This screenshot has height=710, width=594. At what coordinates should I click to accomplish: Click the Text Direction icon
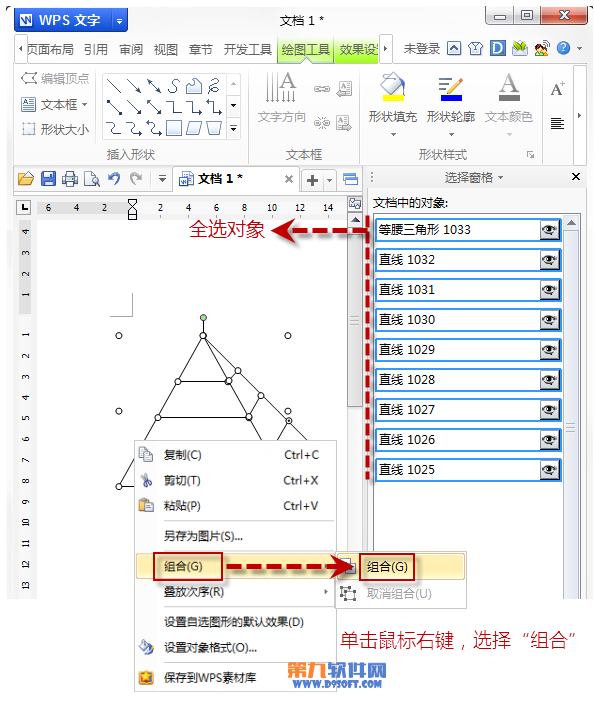pyautogui.click(x=281, y=87)
